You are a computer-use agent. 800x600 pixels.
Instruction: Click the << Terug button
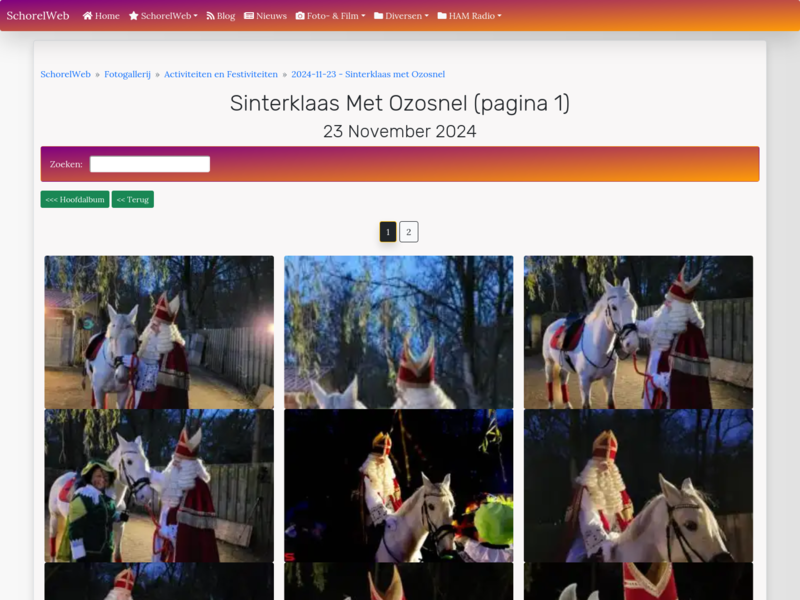coord(133,199)
